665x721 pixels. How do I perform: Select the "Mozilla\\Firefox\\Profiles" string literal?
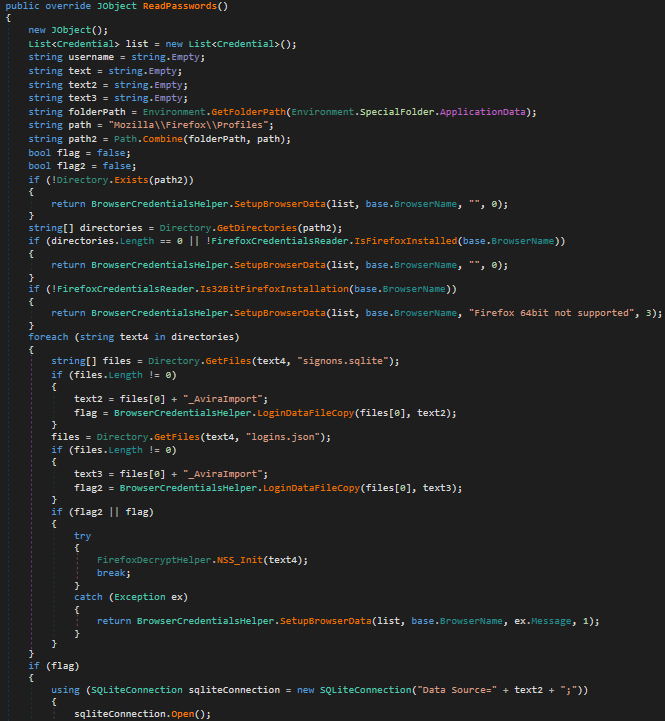pyautogui.click(x=191, y=125)
